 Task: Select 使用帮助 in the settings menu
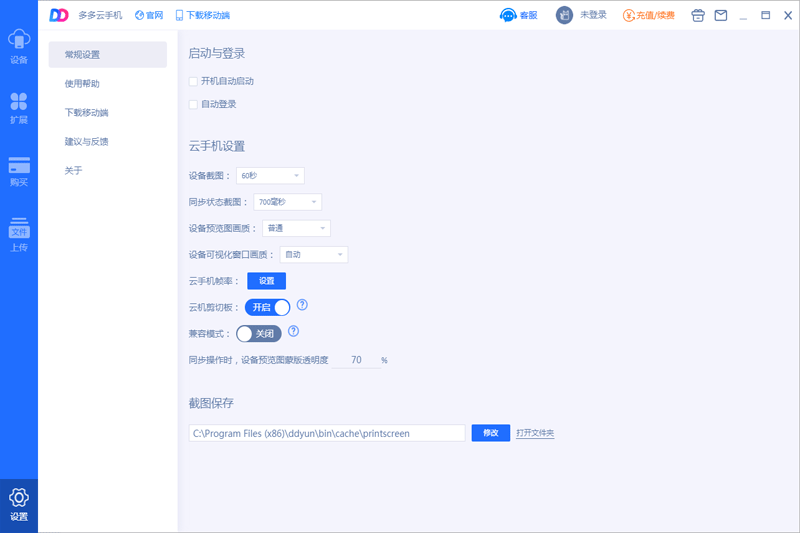(82, 84)
